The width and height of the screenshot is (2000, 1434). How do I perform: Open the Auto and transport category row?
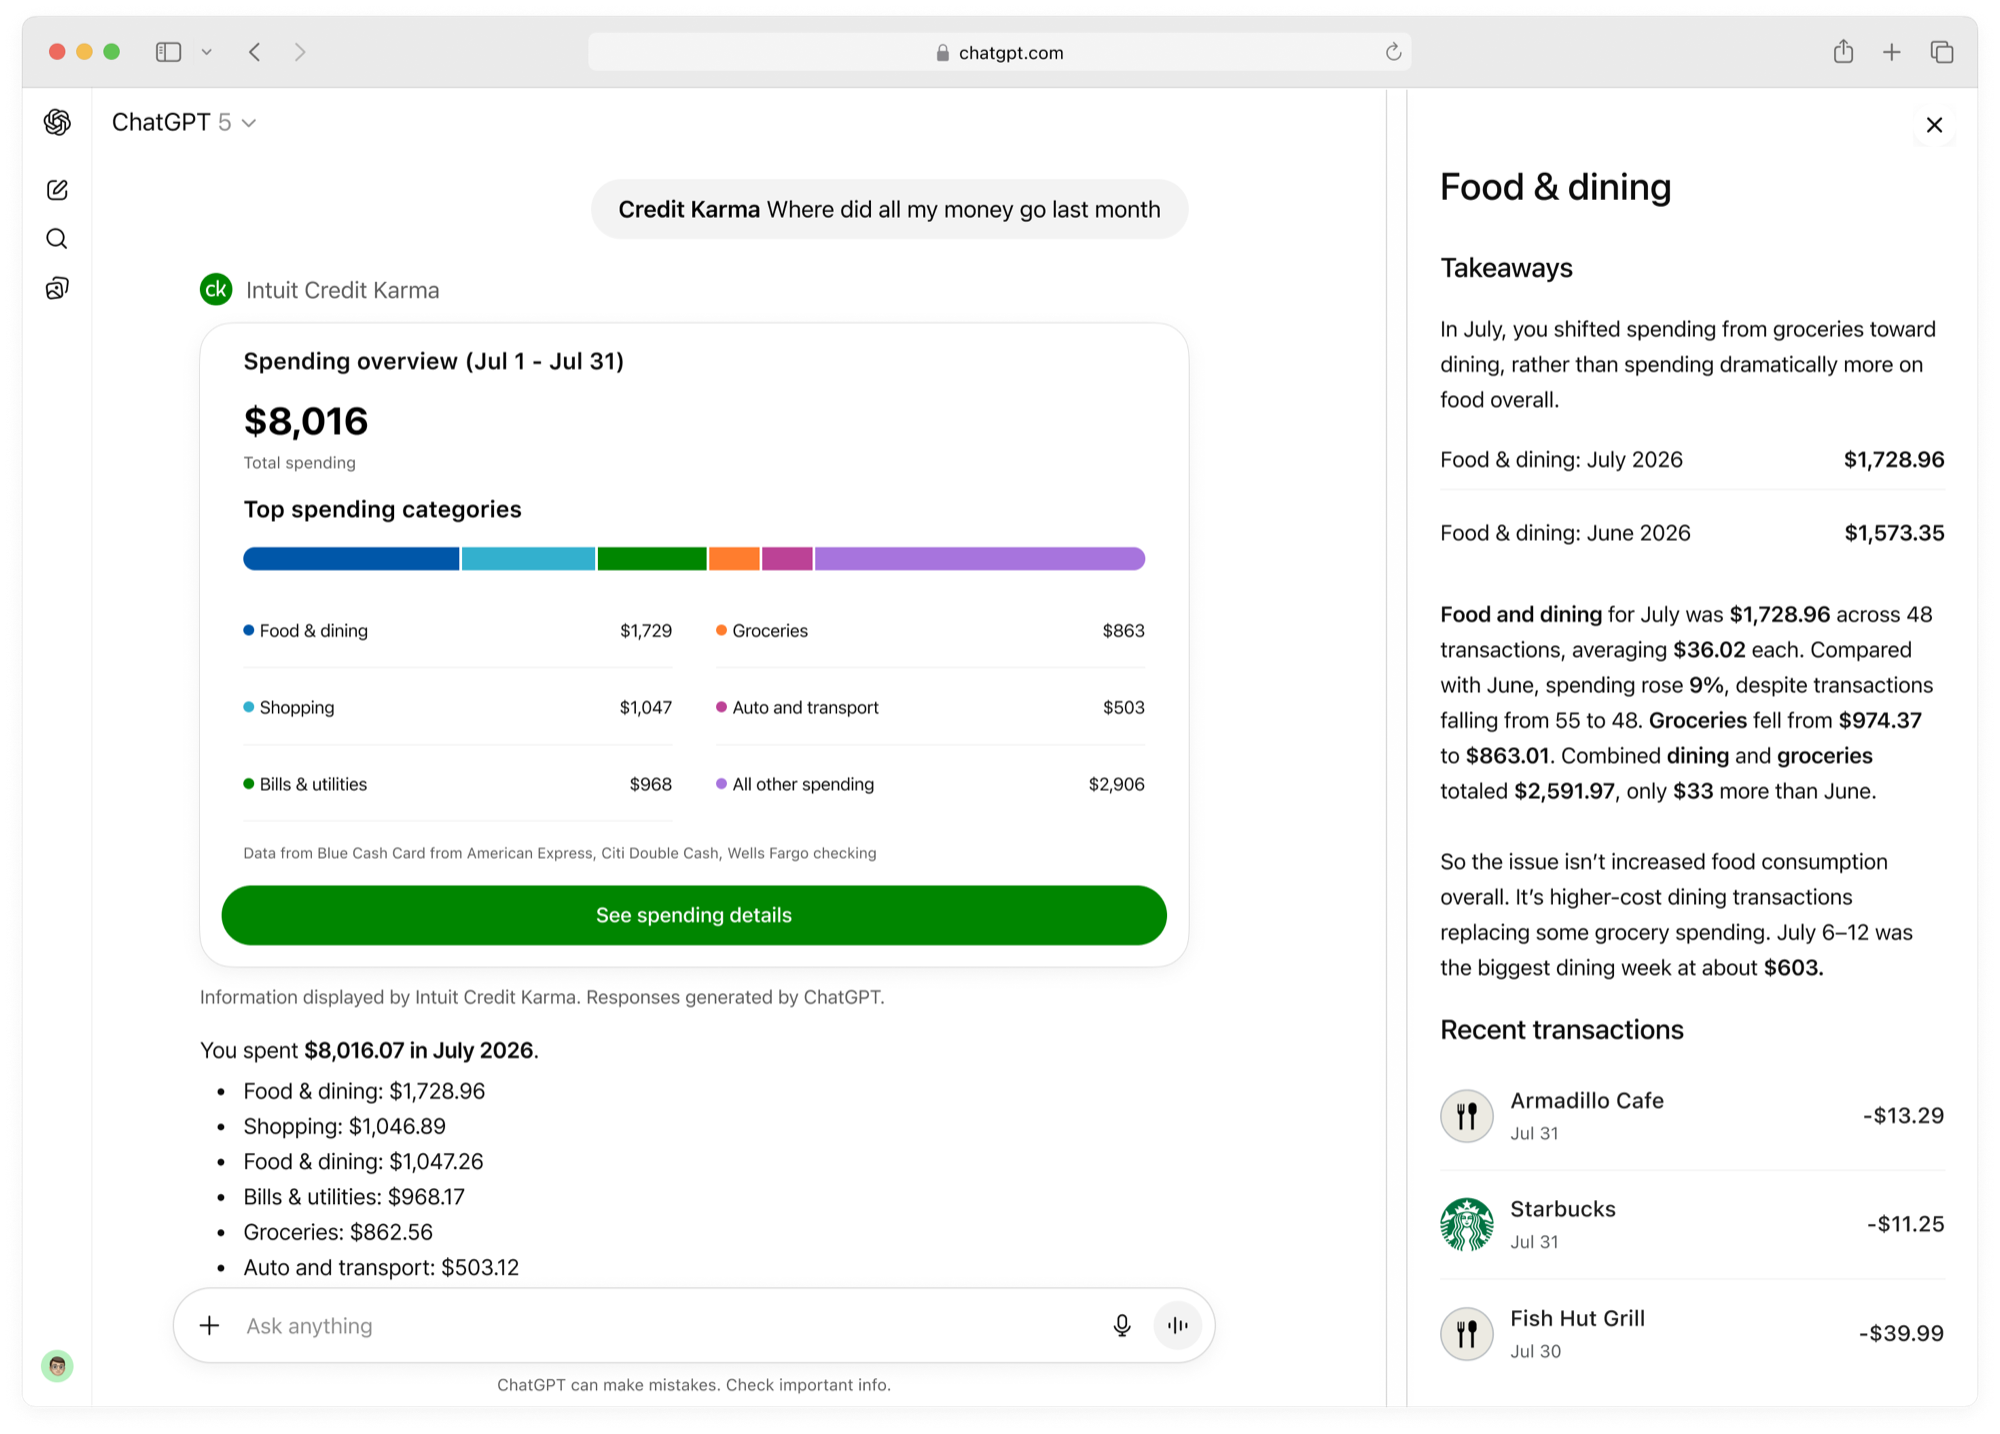tap(930, 707)
